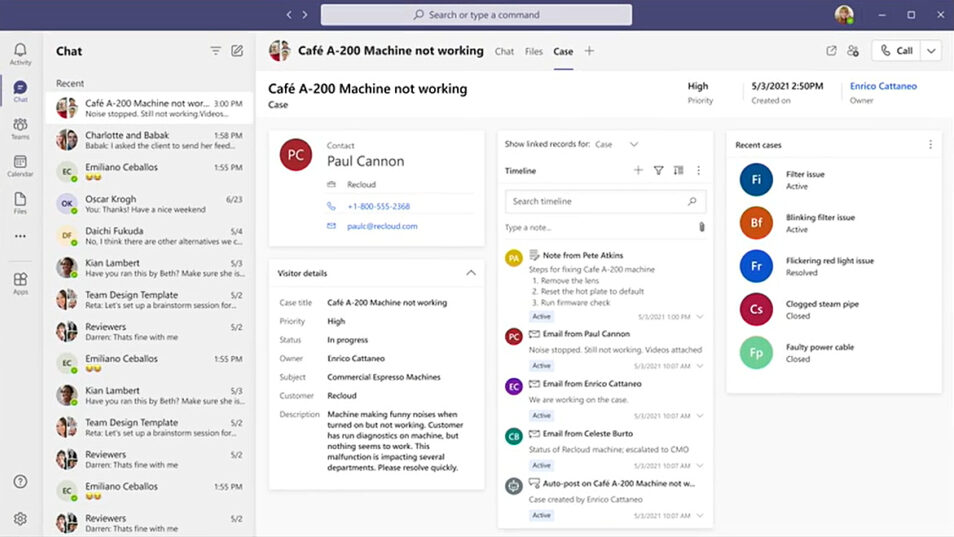Open the Charlotte and Babak chat
Screen dimensions: 954x537
click(x=149, y=140)
